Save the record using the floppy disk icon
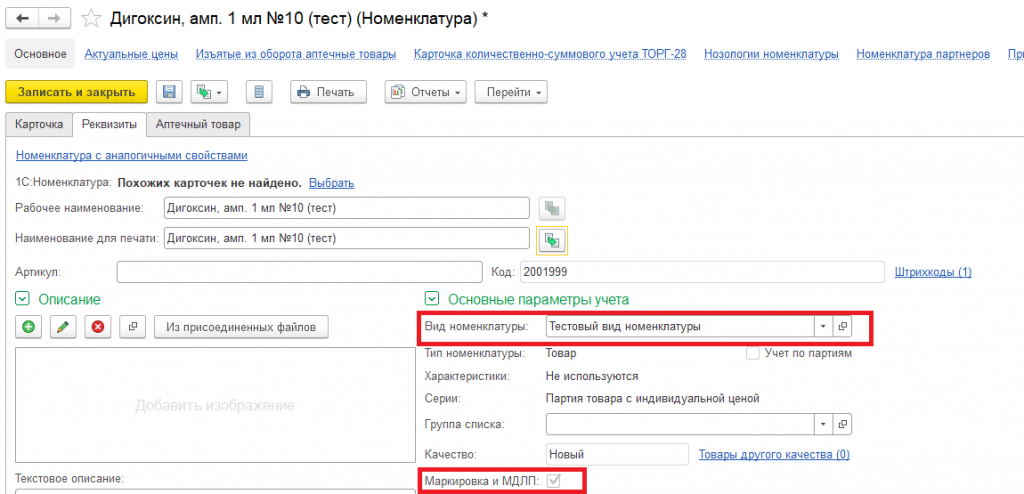 tap(170, 92)
